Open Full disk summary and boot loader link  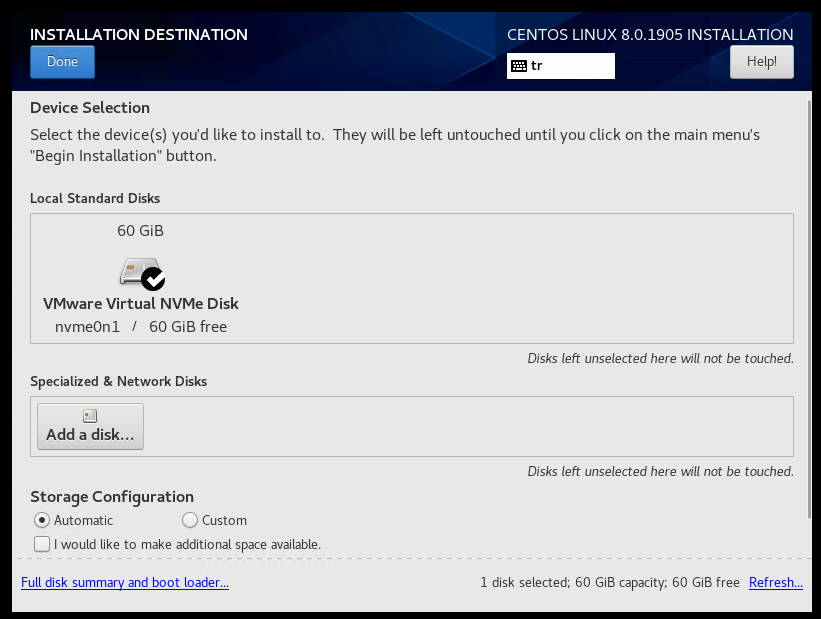point(125,582)
